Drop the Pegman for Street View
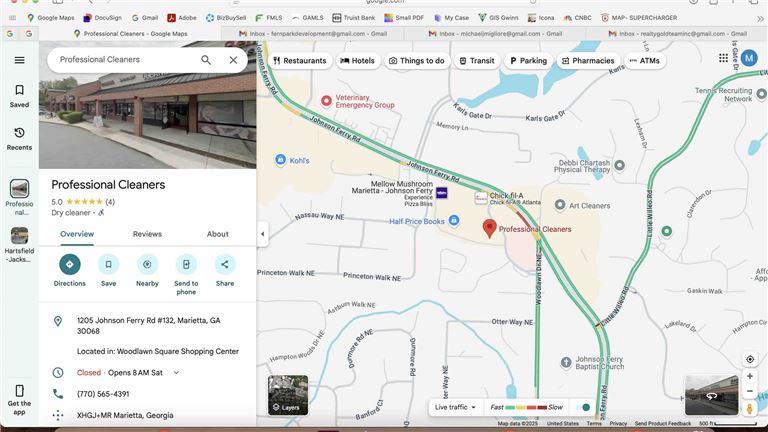 (x=750, y=408)
